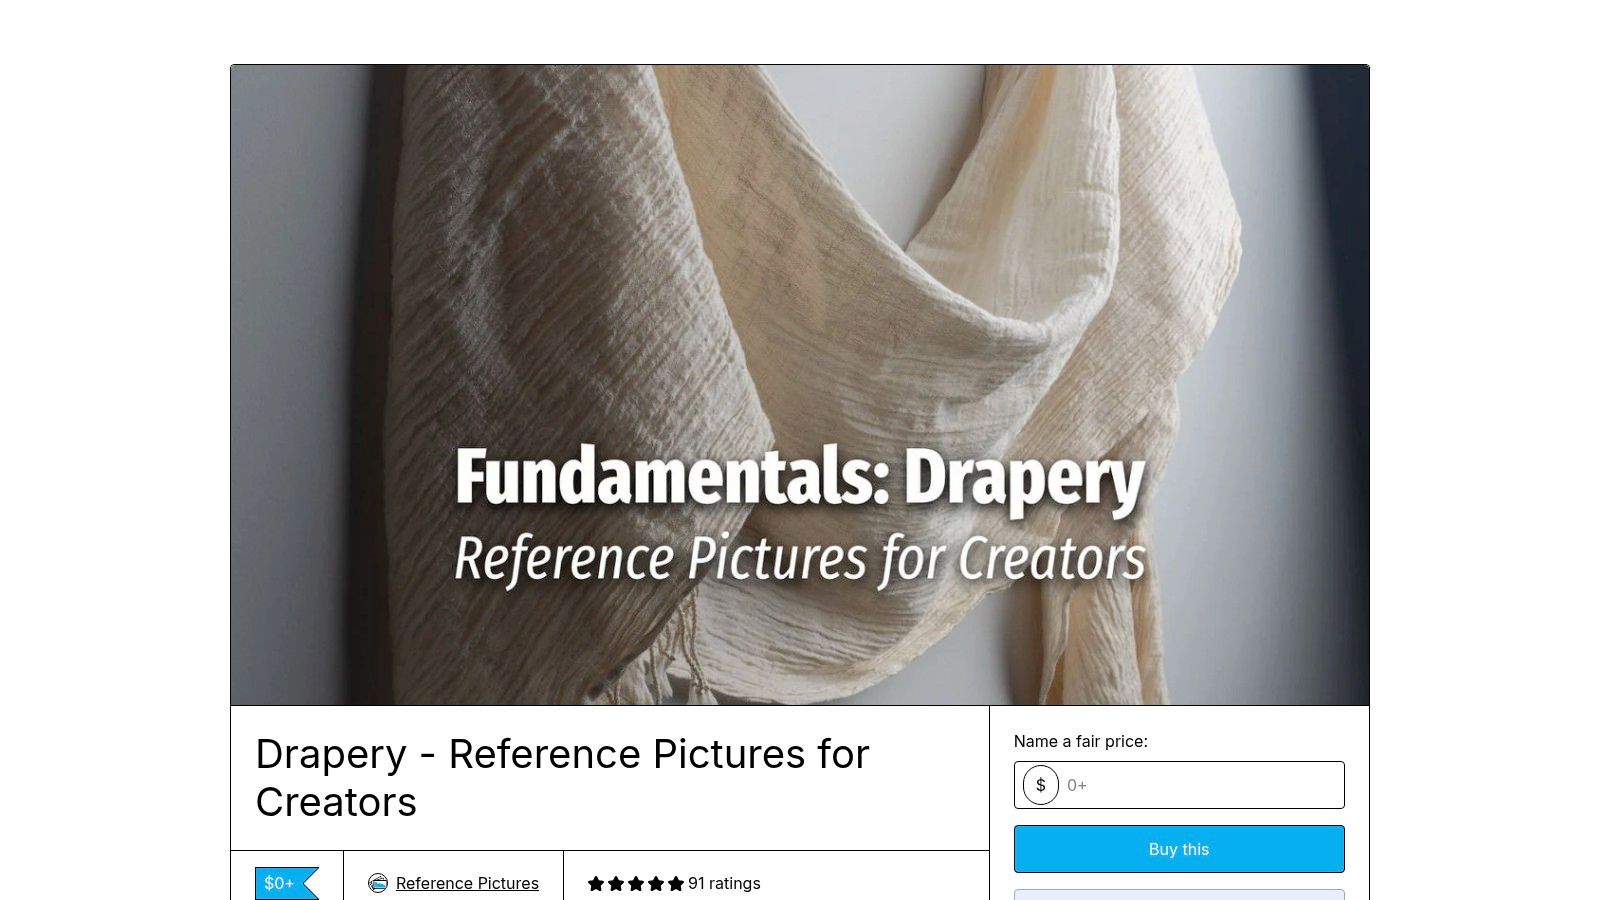
Task: Click the circled dollar sign icon
Action: tap(1041, 785)
